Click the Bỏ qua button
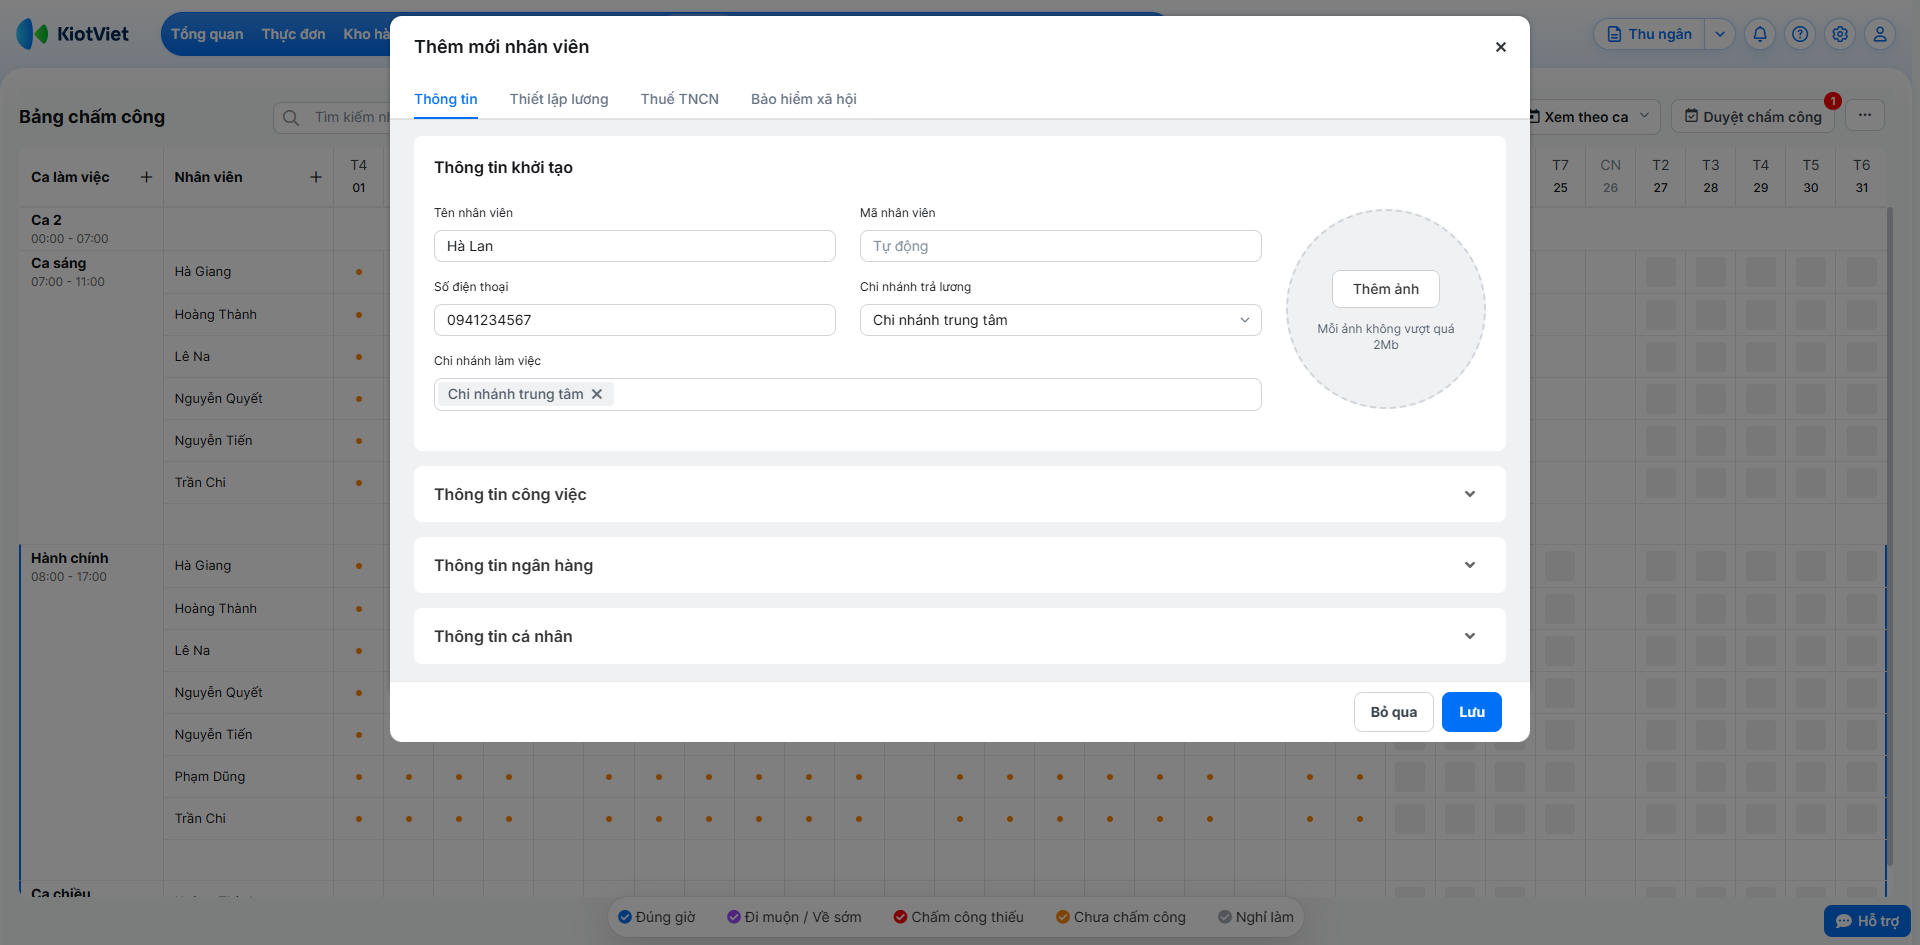Viewport: 1920px width, 945px height. [x=1394, y=712]
